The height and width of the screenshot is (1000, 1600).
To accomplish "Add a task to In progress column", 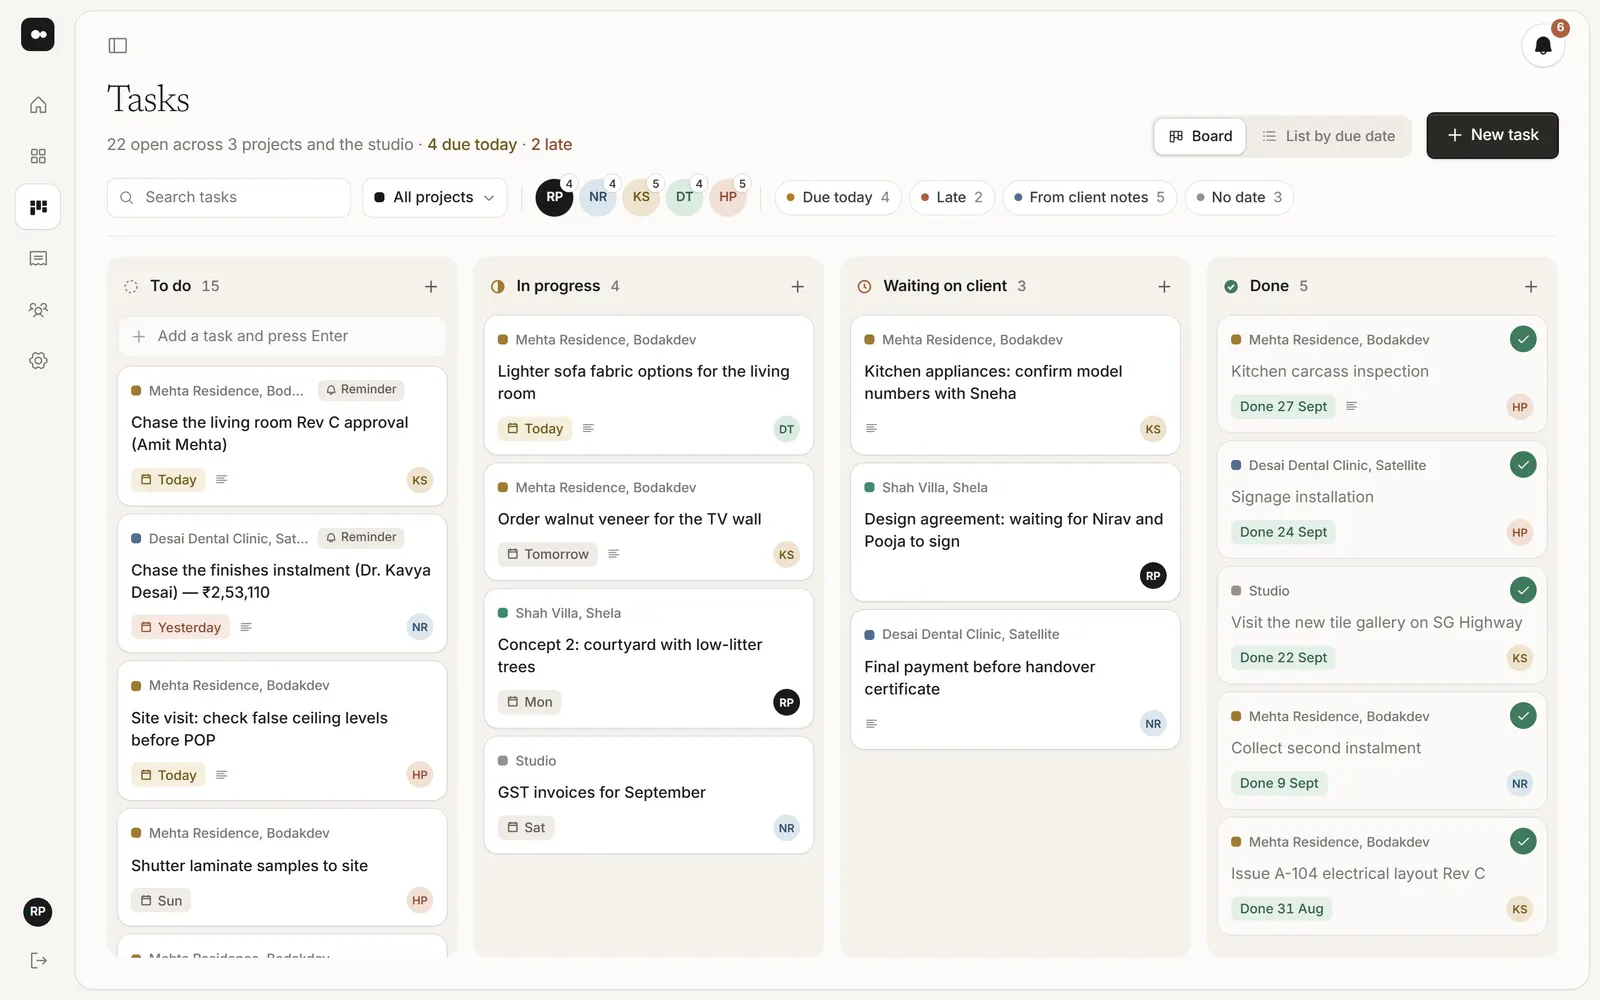I will click(x=797, y=286).
